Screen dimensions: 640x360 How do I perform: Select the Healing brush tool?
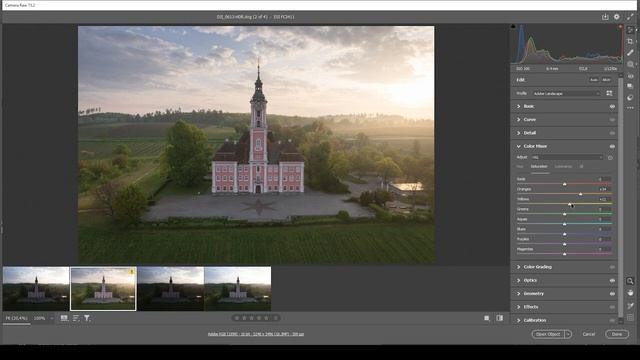(x=630, y=53)
